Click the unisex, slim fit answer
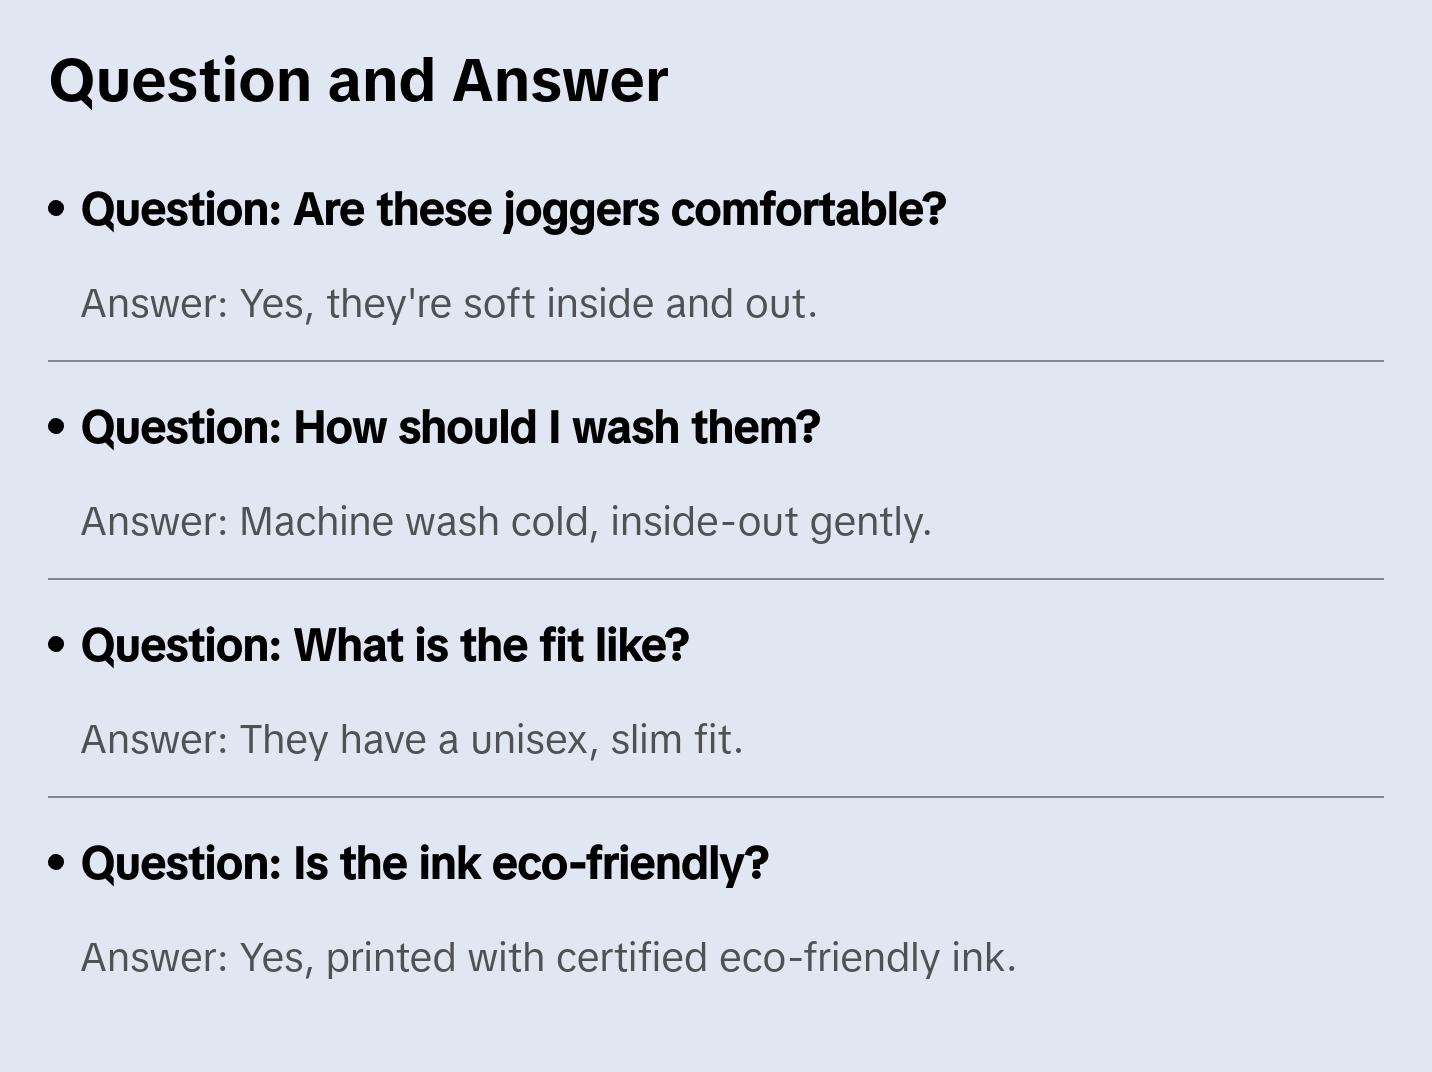This screenshot has height=1072, width=1432. [412, 740]
